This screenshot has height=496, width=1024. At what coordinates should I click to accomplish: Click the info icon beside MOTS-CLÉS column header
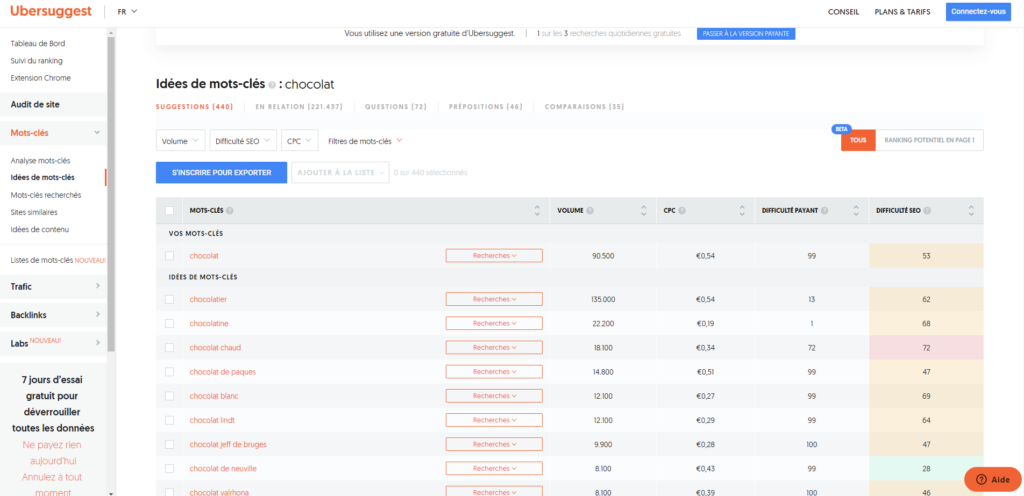[230, 211]
